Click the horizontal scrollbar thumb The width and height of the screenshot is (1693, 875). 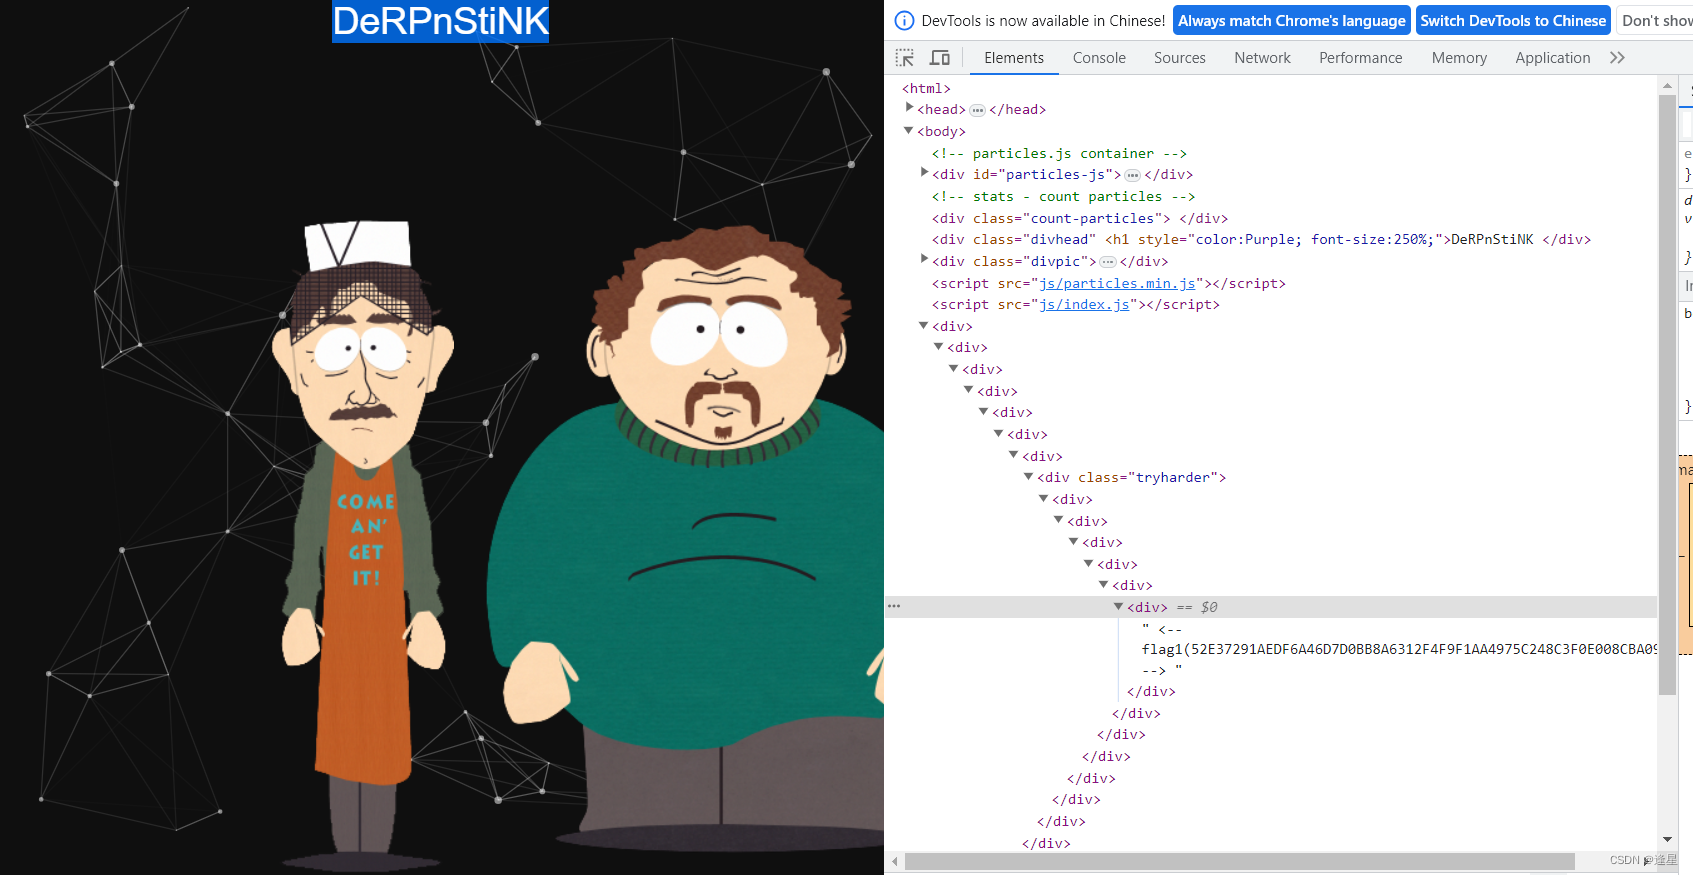pos(1239,861)
